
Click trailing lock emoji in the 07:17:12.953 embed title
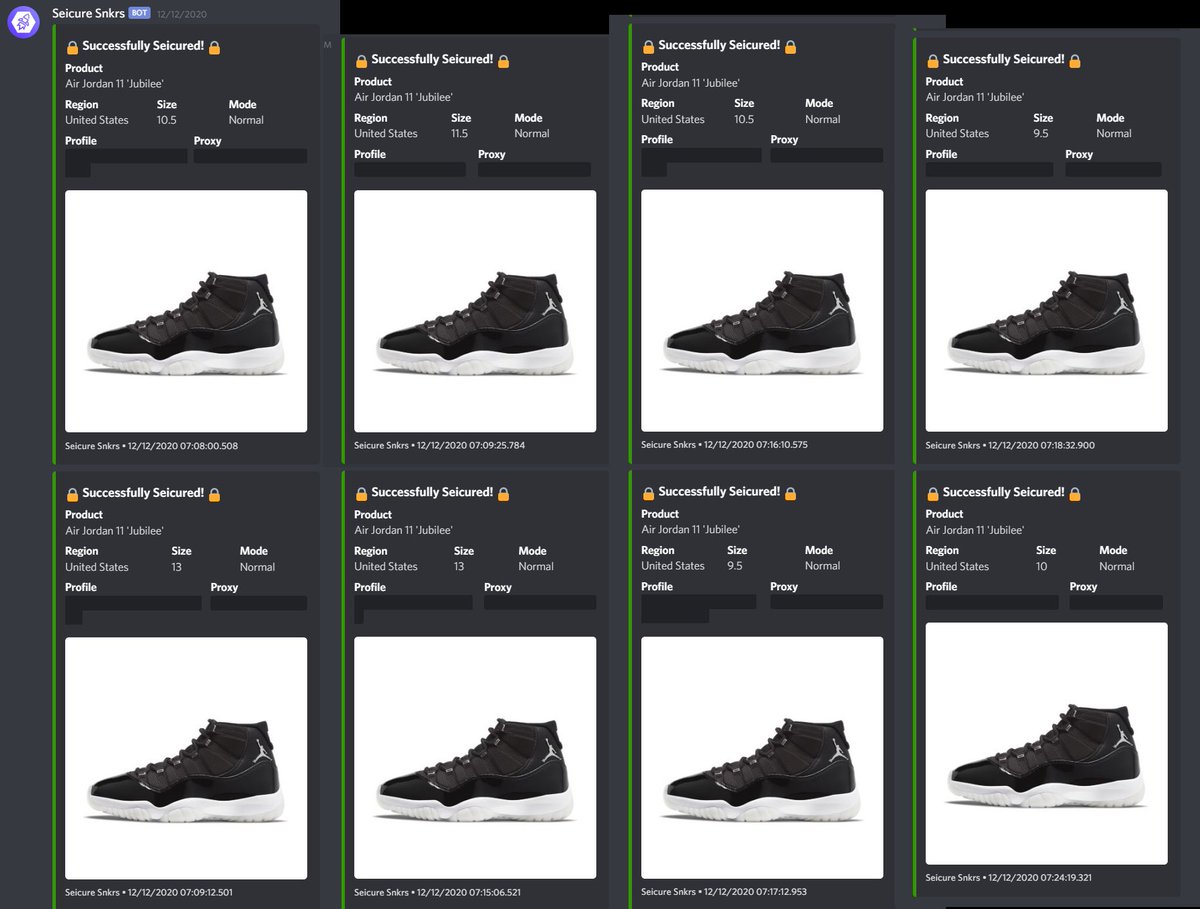click(791, 493)
